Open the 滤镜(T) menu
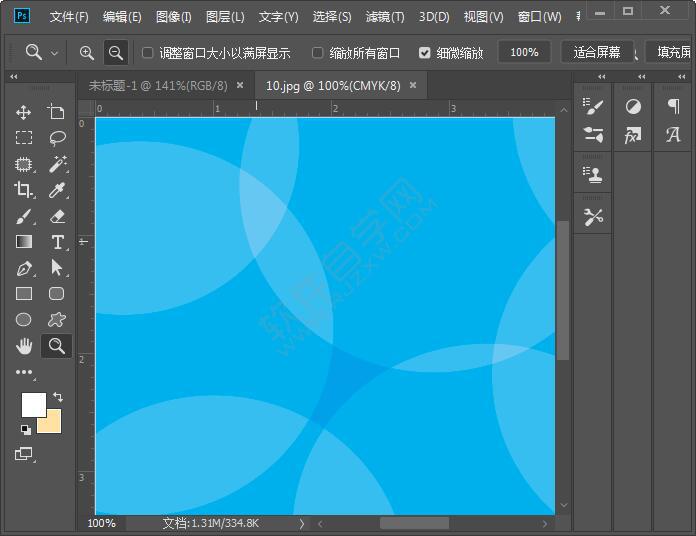Image resolution: width=696 pixels, height=536 pixels. pyautogui.click(x=385, y=17)
